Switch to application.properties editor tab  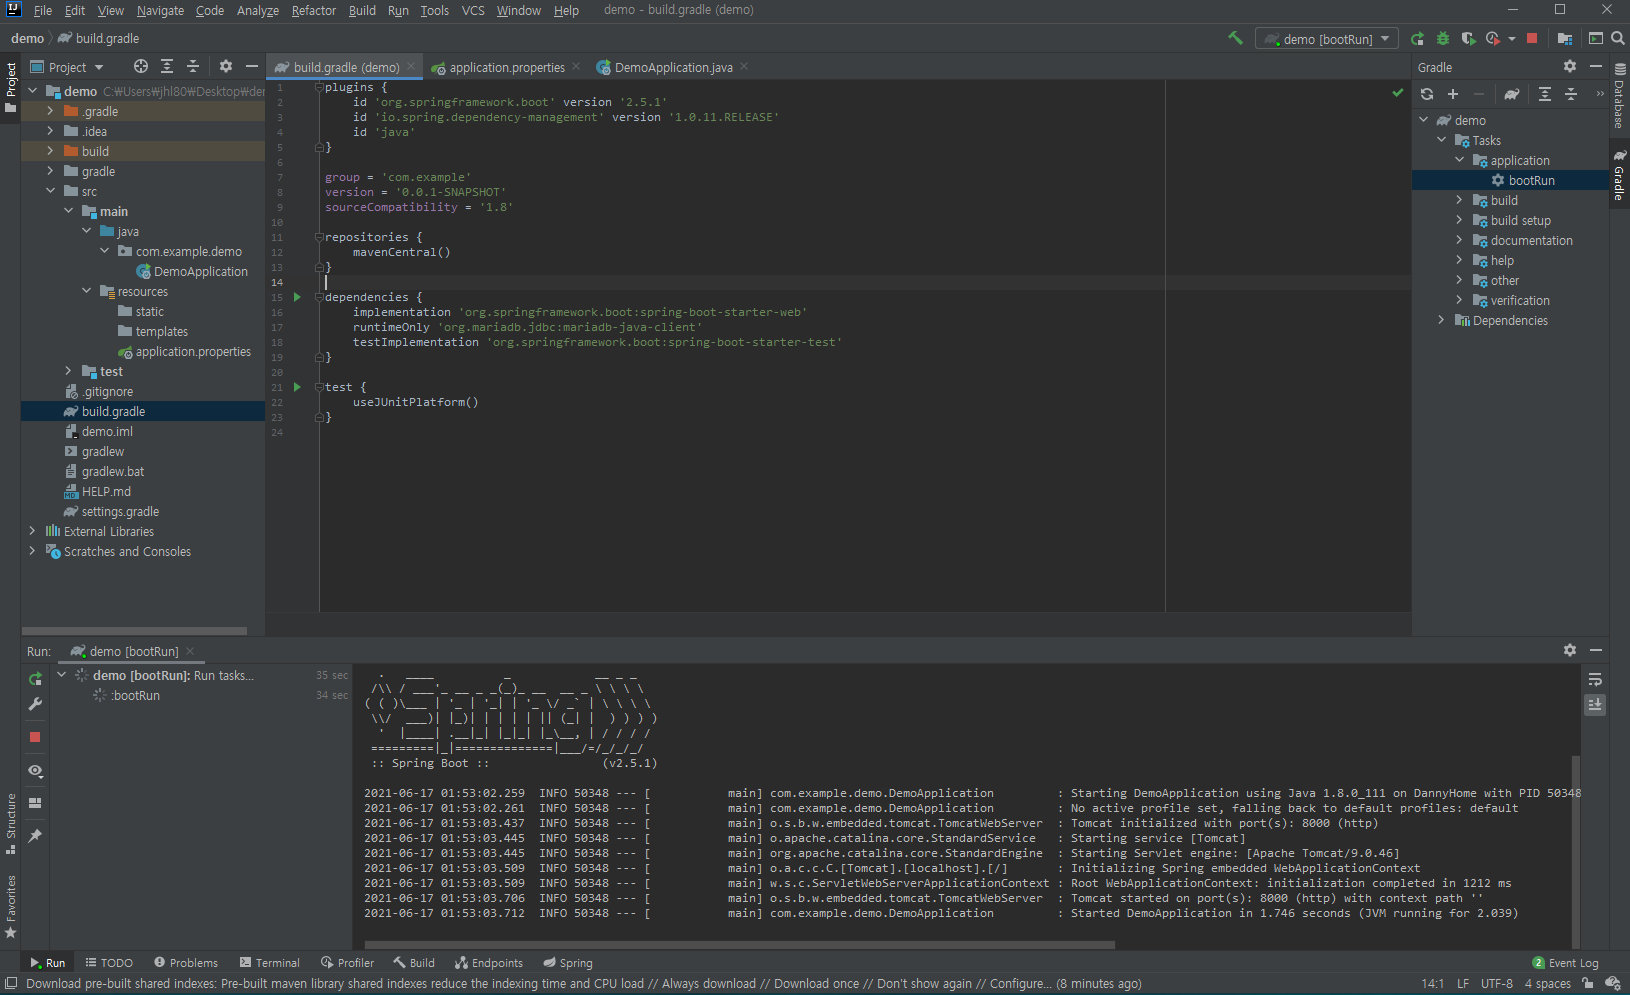click(506, 67)
